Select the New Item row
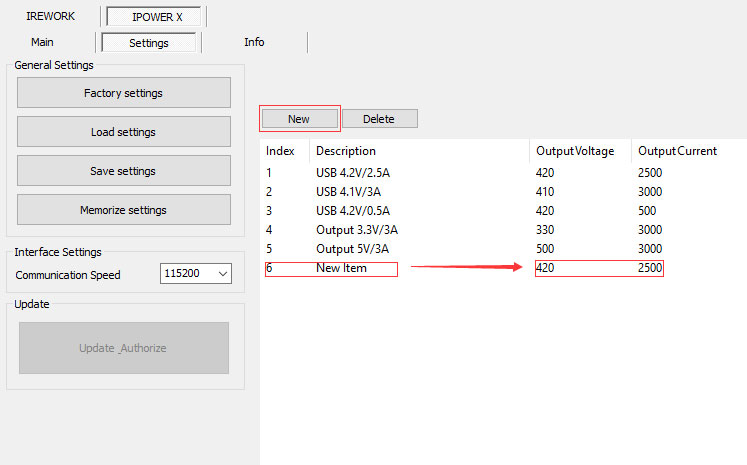 pos(341,268)
